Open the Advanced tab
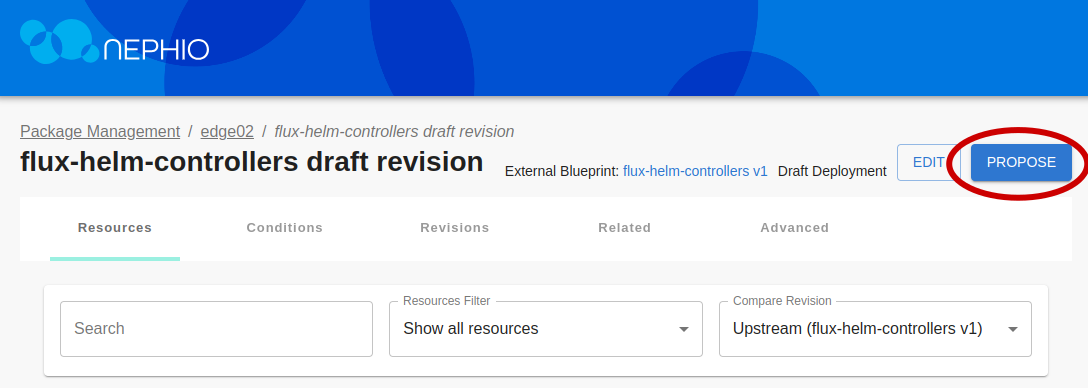The height and width of the screenshot is (388, 1088). pos(794,228)
